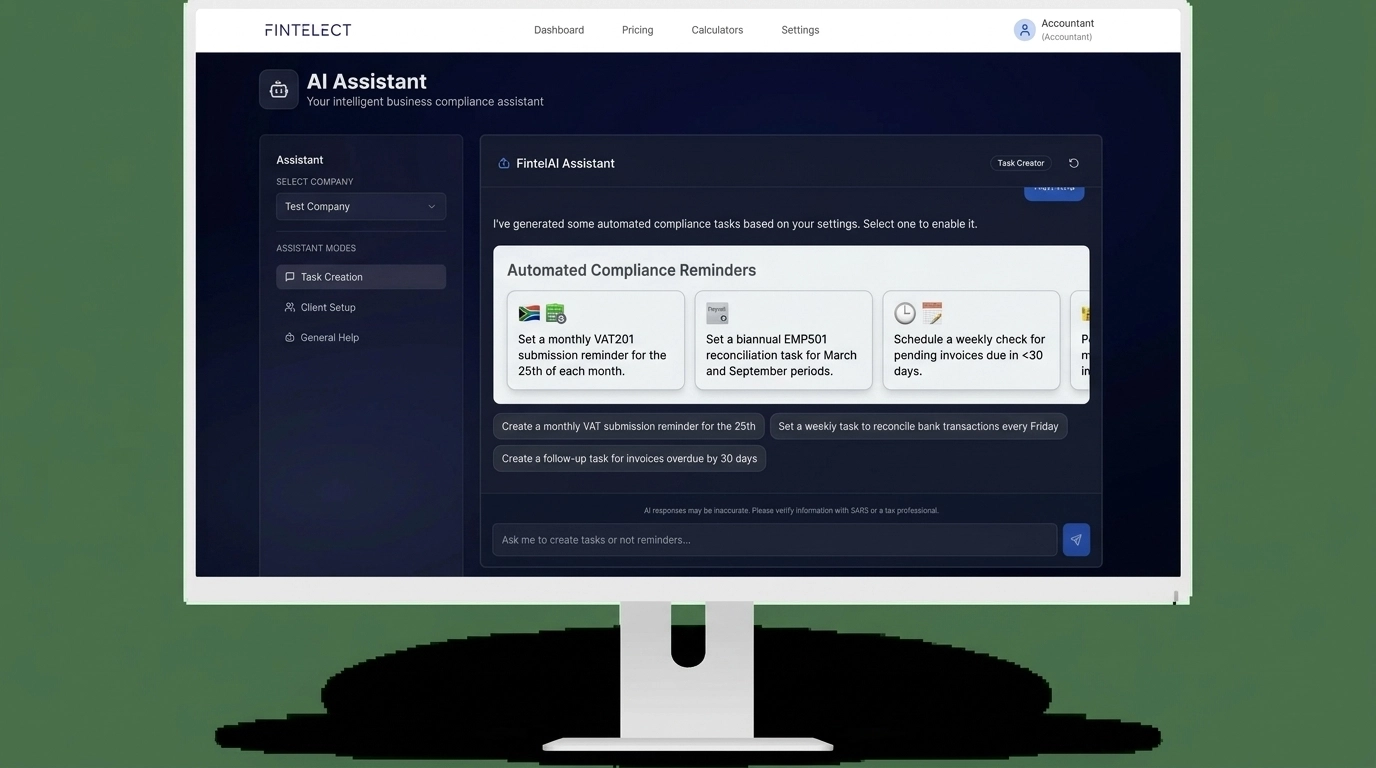
Task: Click the Accountant avatar icon
Action: click(x=1024, y=29)
